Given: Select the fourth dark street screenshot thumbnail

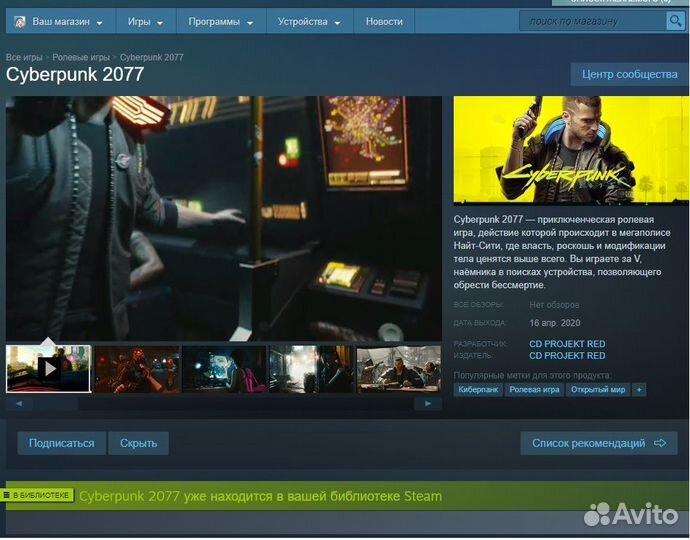Looking at the screenshot, I should click(x=312, y=369).
